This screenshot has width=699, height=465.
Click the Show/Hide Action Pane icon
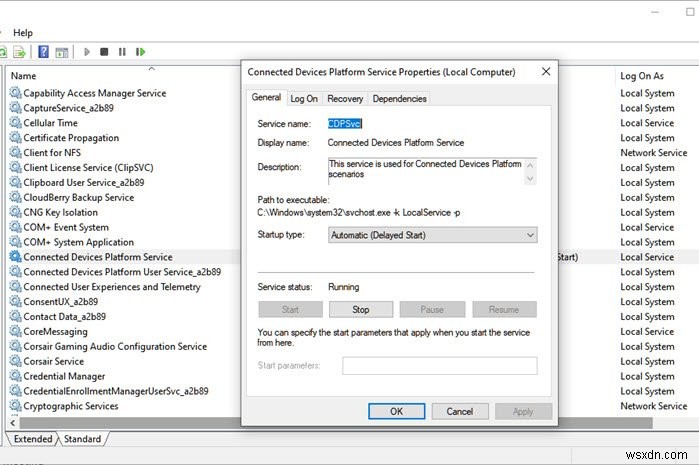[62, 51]
